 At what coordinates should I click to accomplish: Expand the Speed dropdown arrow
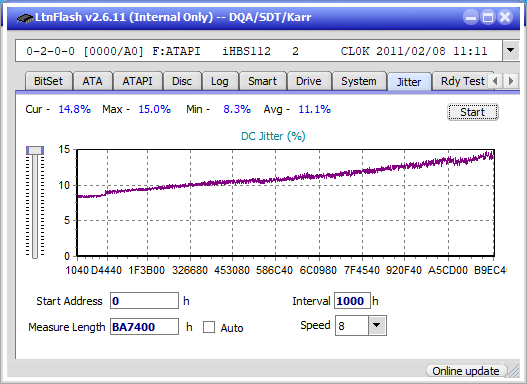[x=377, y=325]
